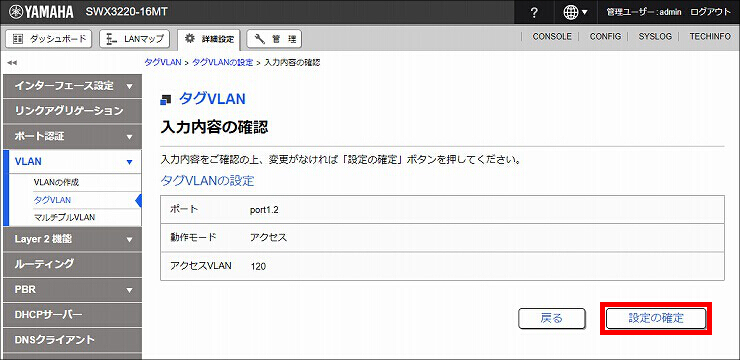Viewport: 740px width, 360px height.
Task: Open ルーティング in sidebar
Action: 72,264
